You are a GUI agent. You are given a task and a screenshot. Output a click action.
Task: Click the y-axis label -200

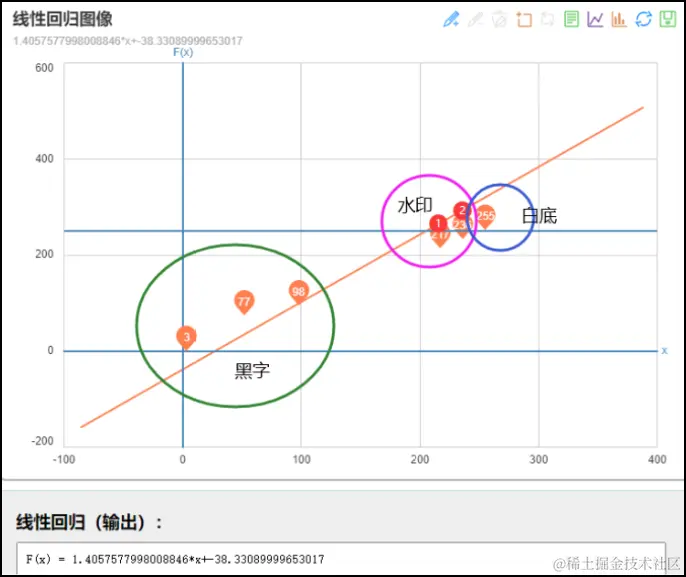[x=42, y=441]
